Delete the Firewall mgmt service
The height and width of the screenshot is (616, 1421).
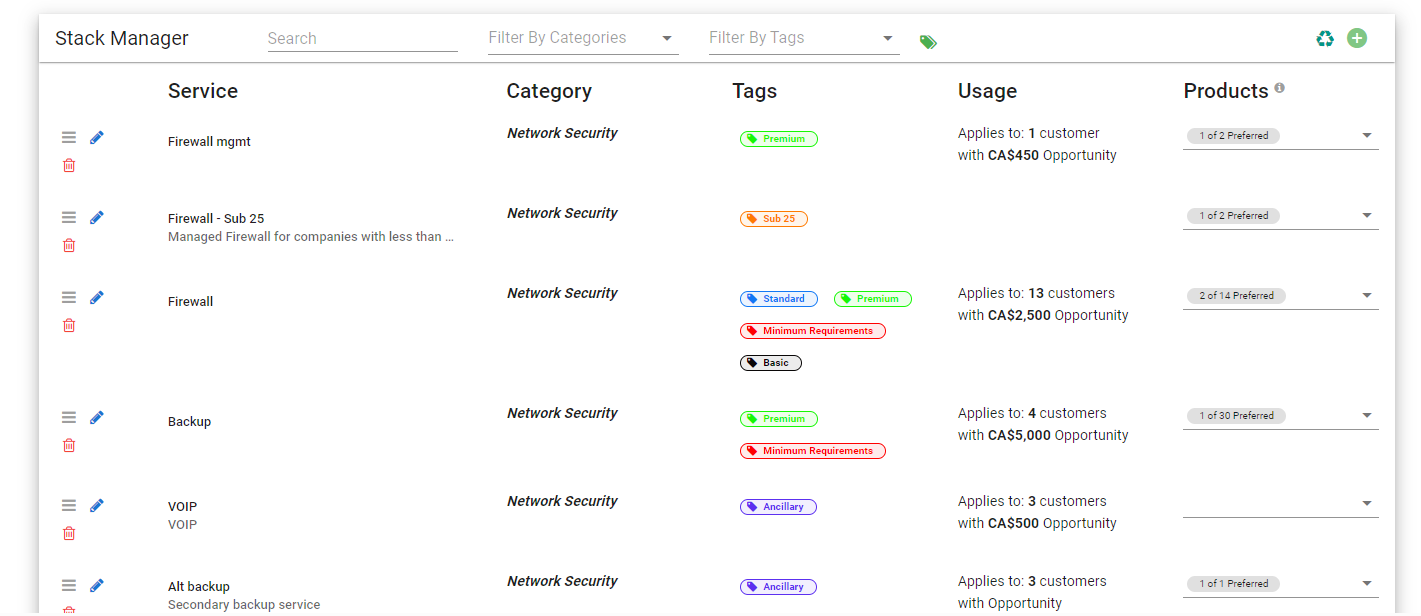coord(69,165)
